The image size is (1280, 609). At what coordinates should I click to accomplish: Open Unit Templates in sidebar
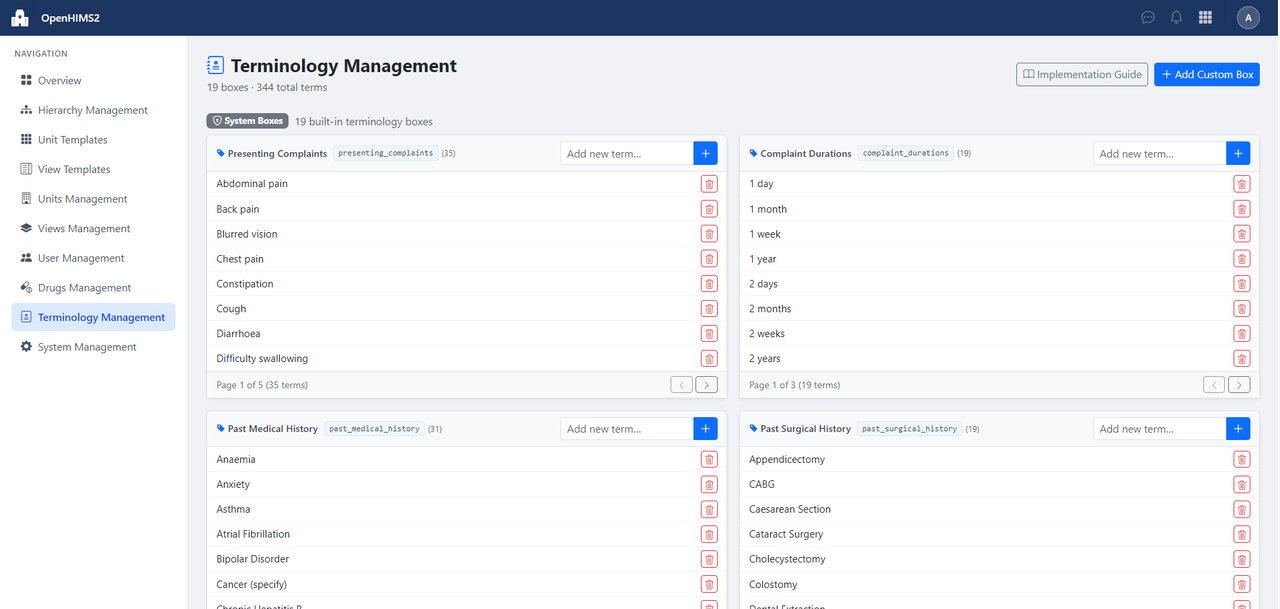tap(94, 140)
